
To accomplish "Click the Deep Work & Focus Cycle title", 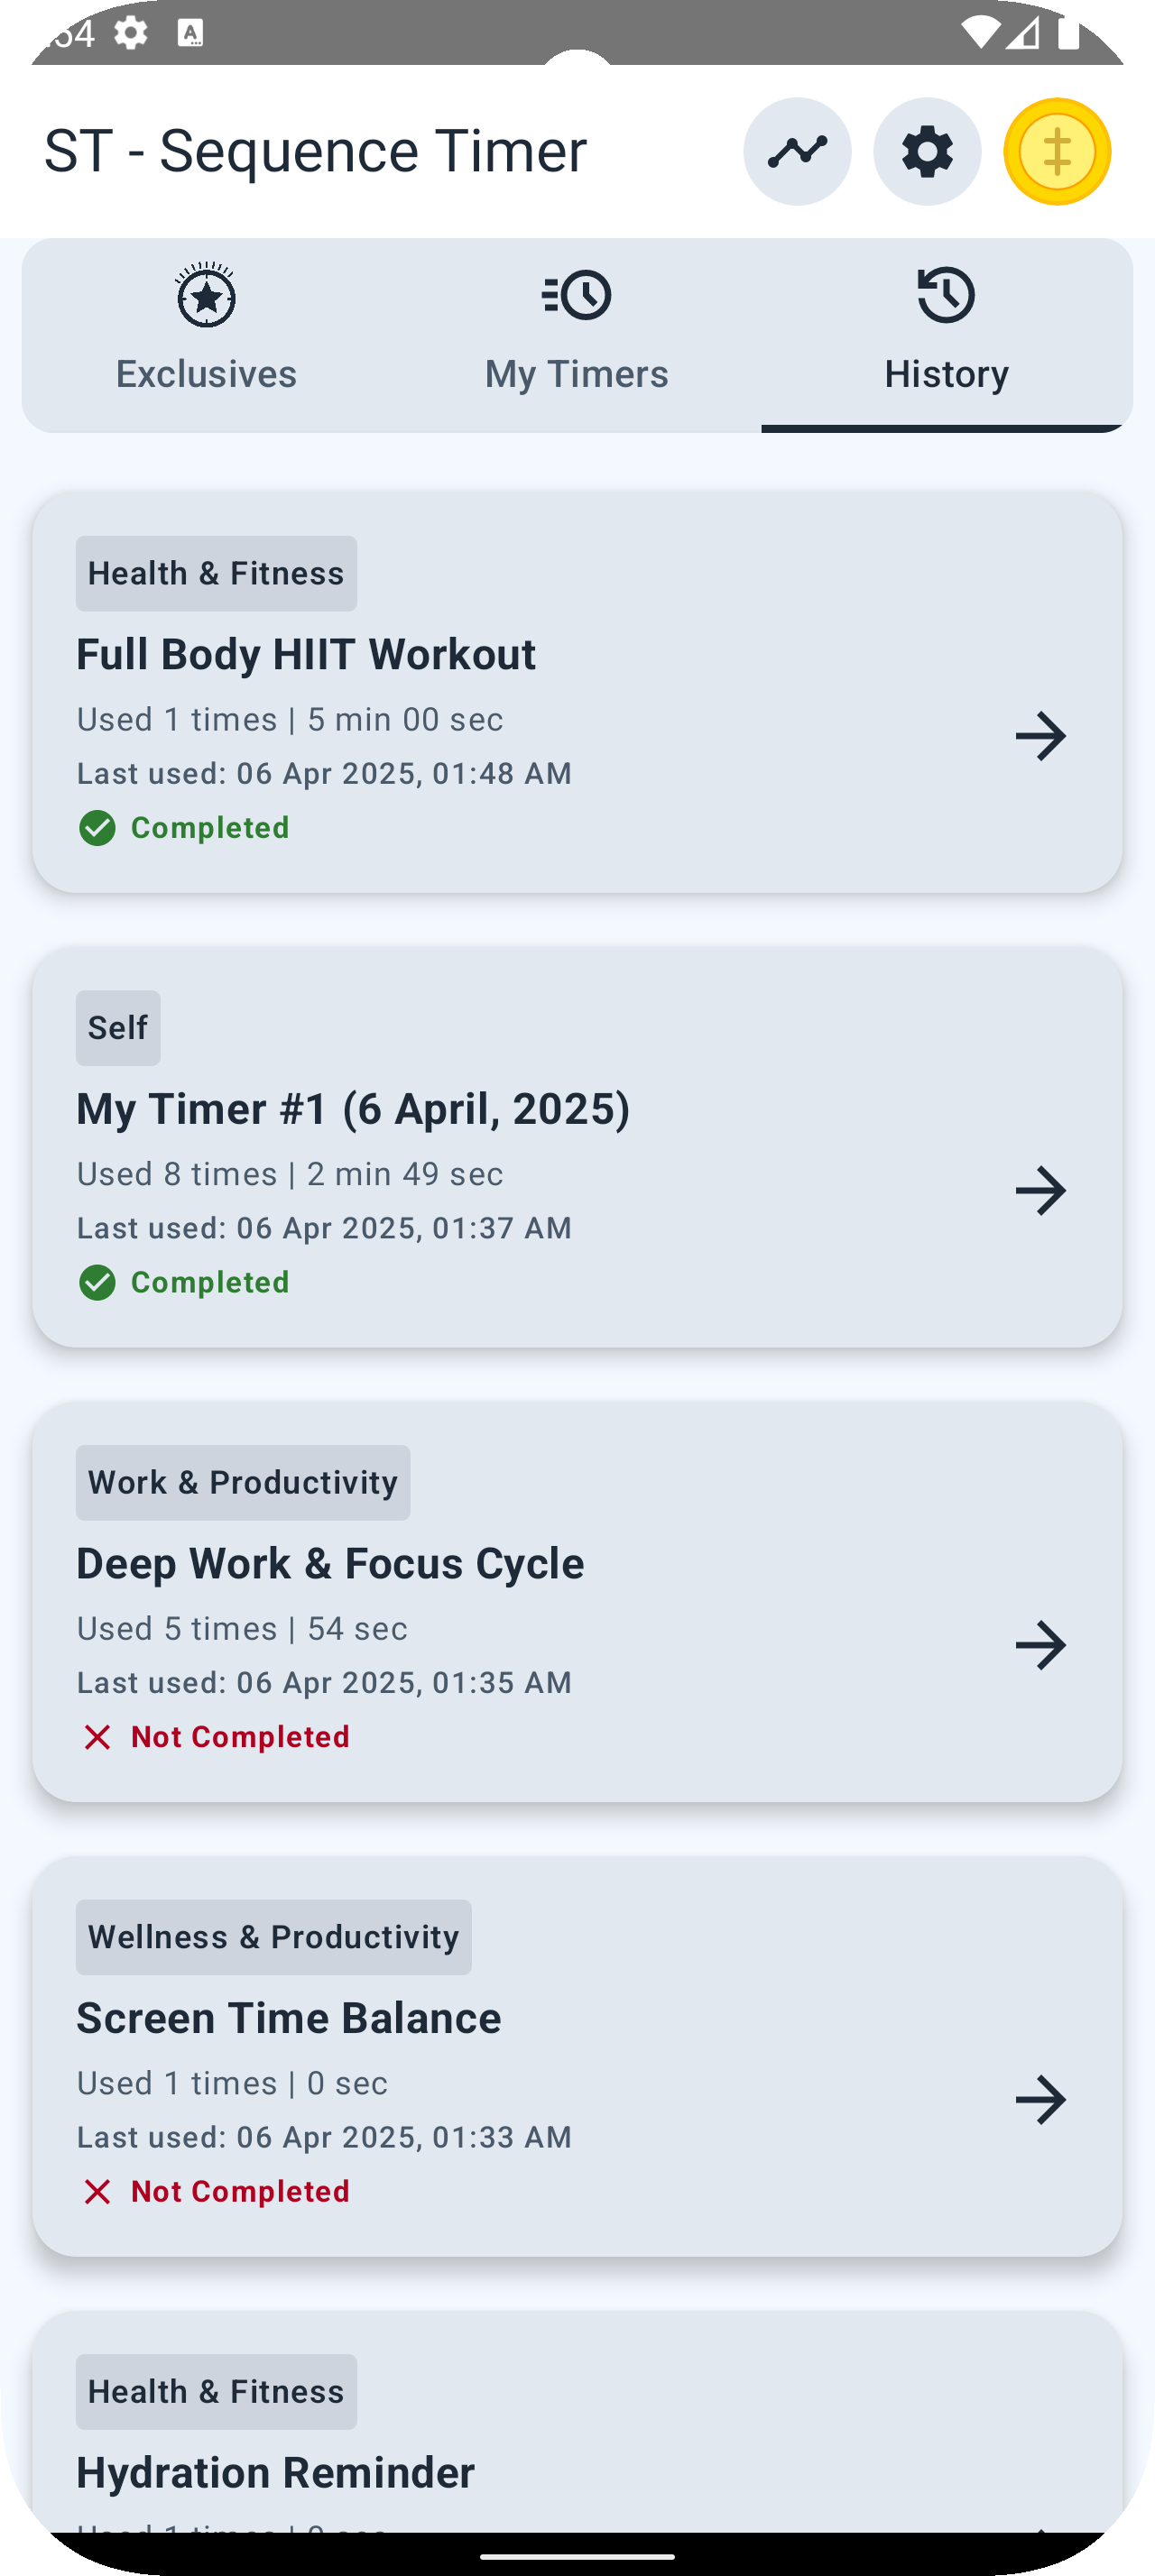I will [x=330, y=1564].
